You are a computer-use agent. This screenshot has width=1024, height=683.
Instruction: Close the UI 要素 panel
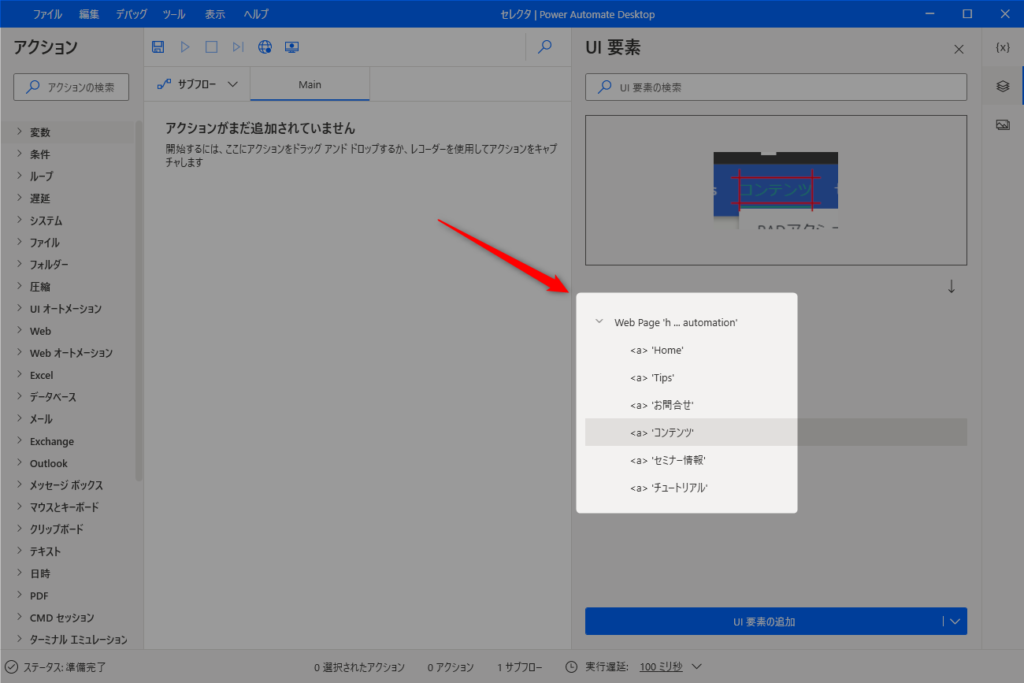[959, 49]
